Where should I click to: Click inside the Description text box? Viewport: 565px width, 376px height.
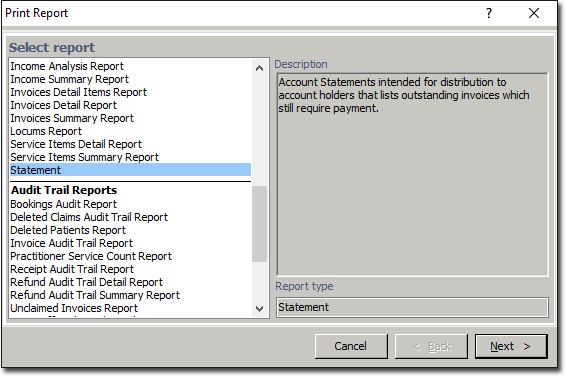point(412,174)
